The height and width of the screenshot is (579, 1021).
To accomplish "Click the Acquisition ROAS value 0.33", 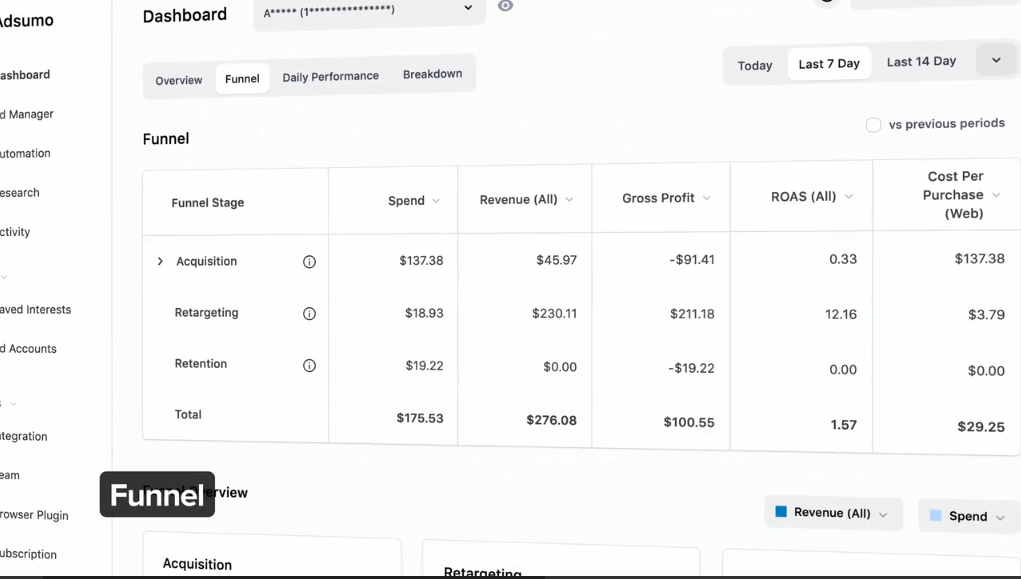I will (x=843, y=259).
